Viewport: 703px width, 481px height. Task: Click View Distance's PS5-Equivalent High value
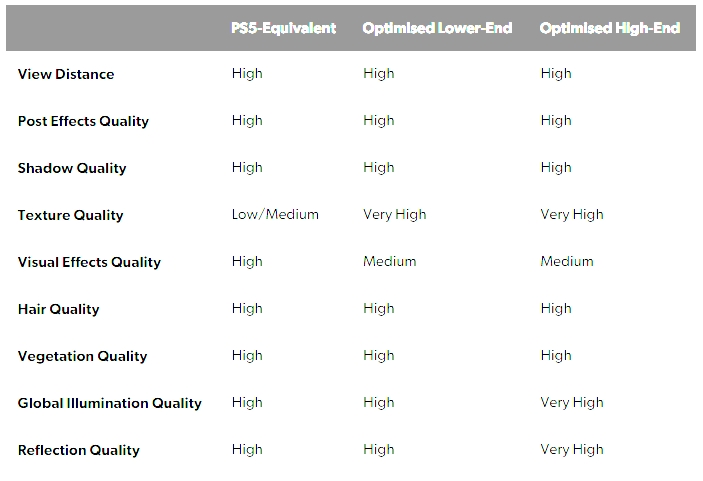click(247, 73)
